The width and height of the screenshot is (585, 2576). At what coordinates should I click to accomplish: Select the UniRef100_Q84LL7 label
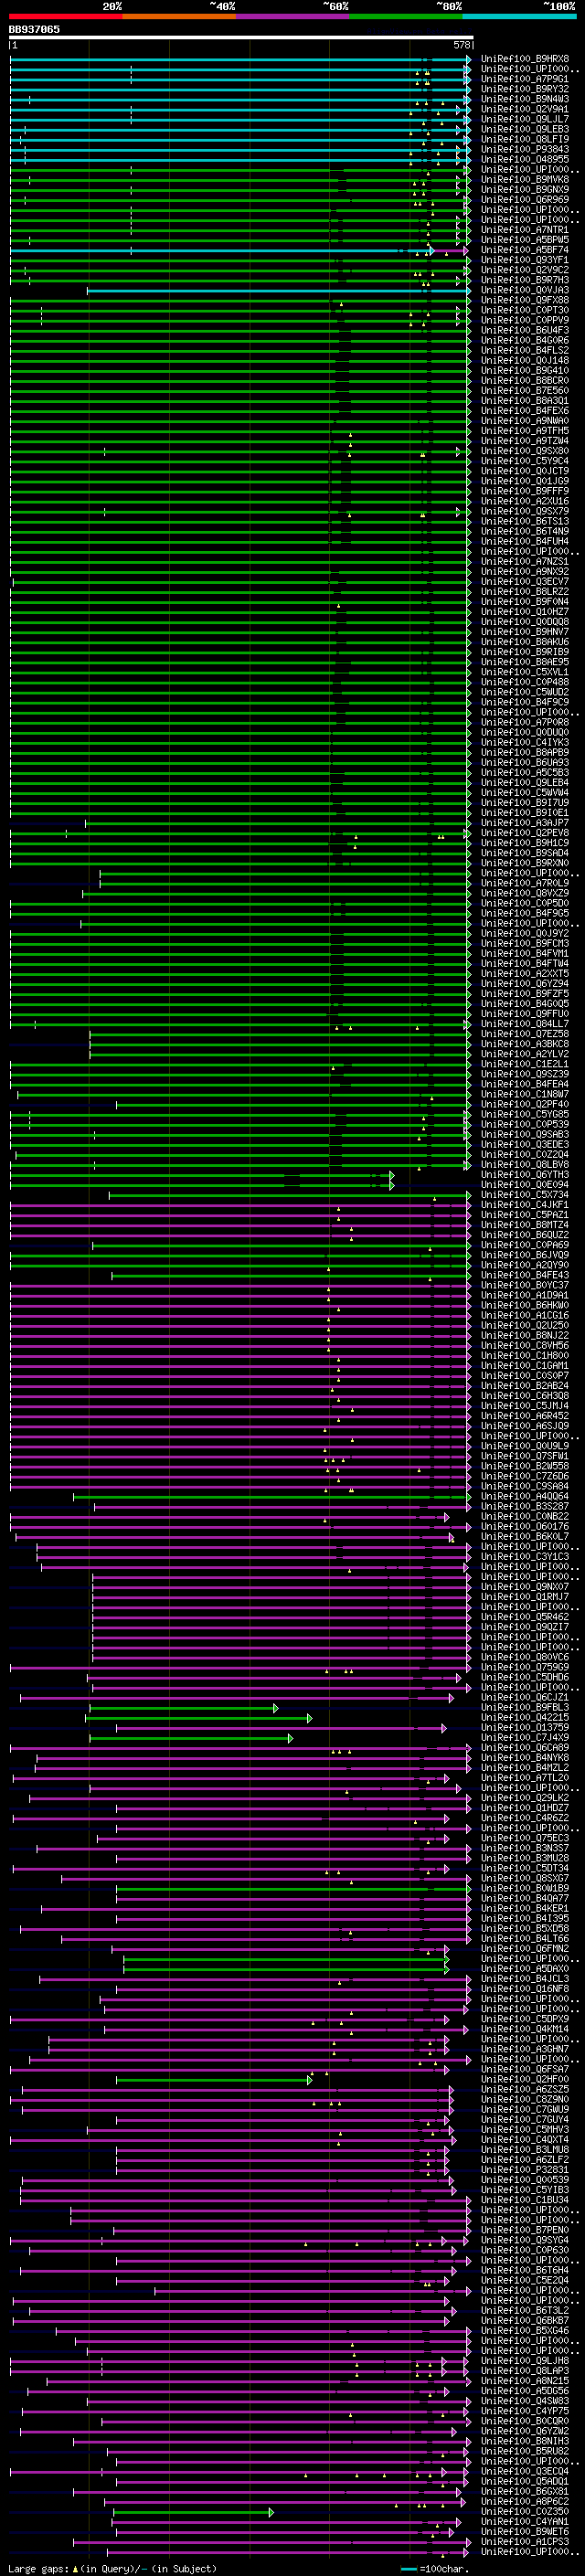[x=525, y=1024]
